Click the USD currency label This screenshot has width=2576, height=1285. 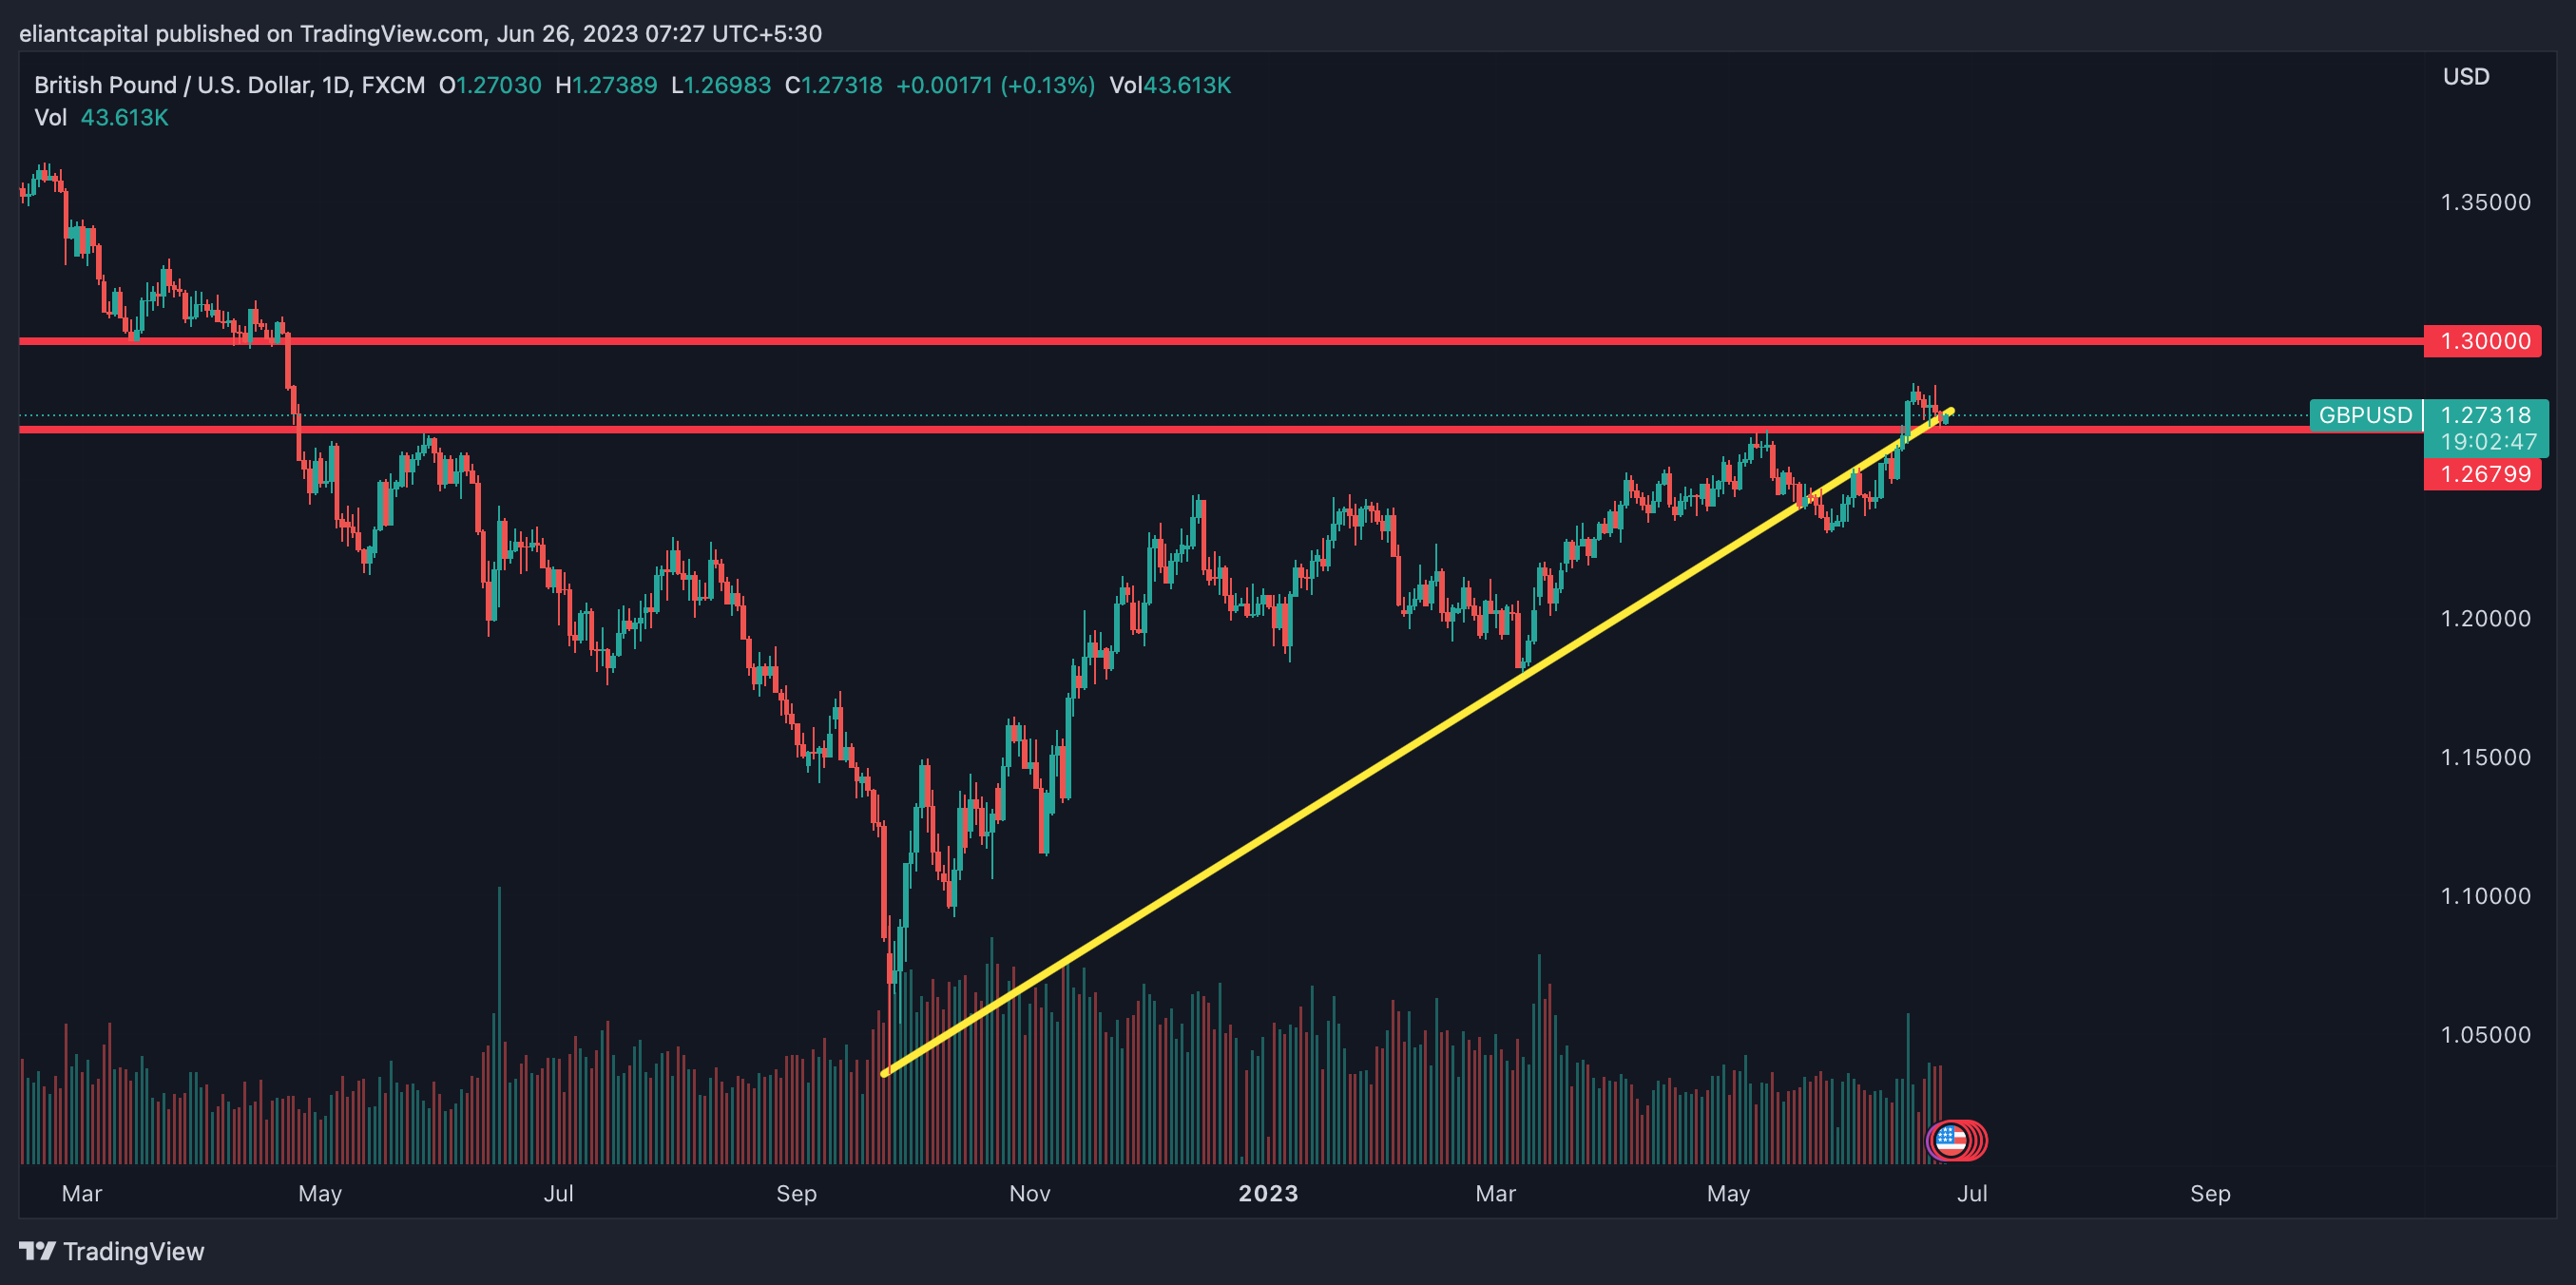coord(2466,77)
